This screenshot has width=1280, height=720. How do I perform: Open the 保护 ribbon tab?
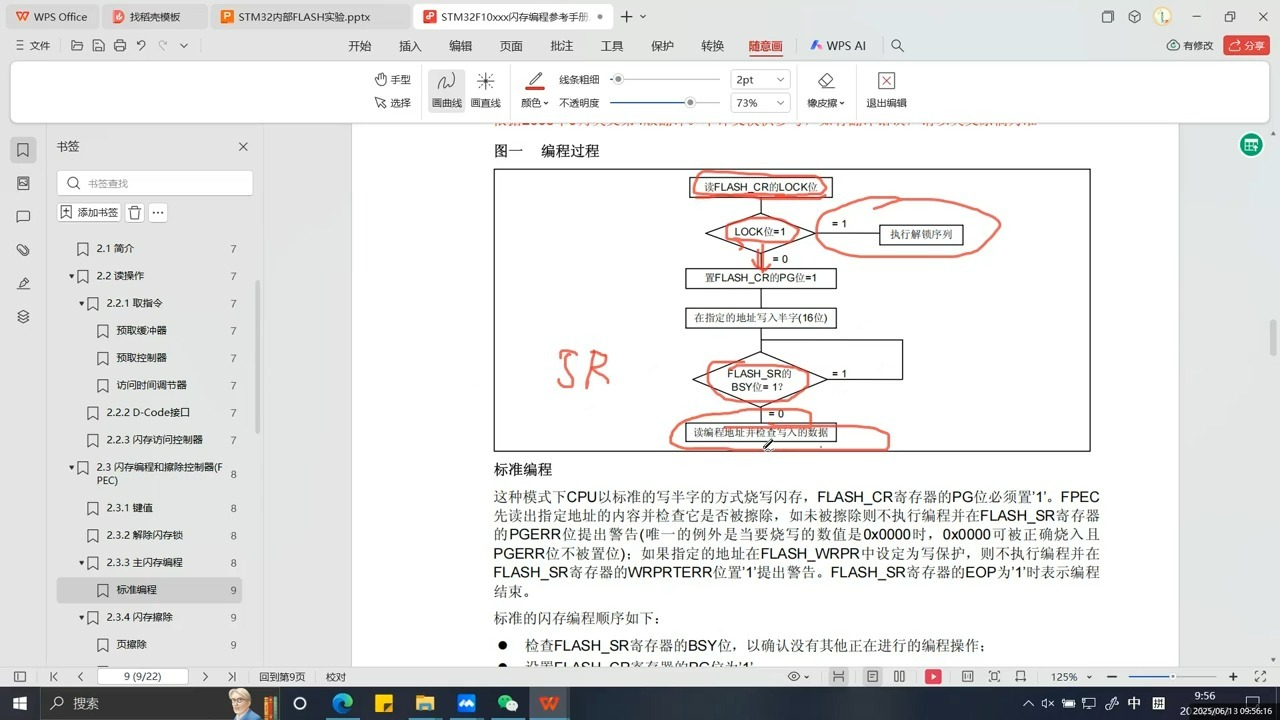coord(662,46)
